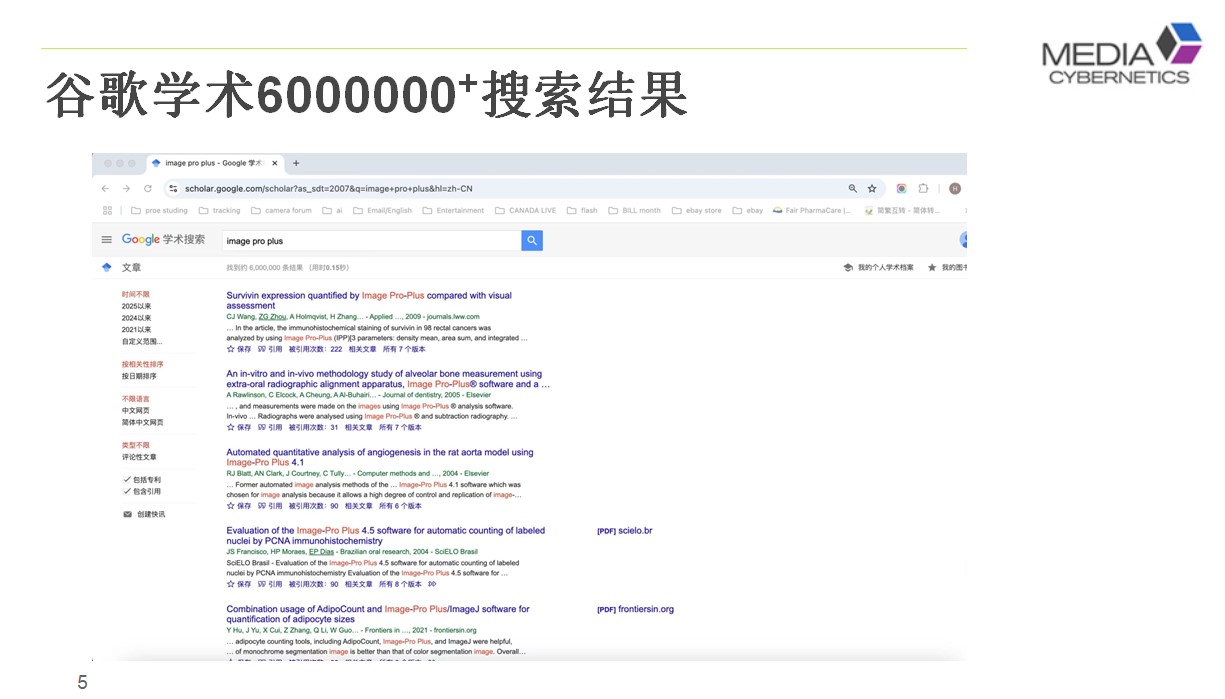
Task: Open the browser extensions puzzle icon
Action: tap(923, 188)
